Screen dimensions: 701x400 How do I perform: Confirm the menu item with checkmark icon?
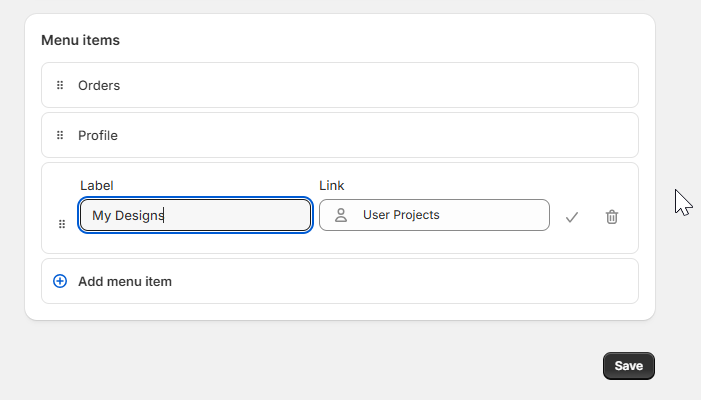click(x=572, y=217)
